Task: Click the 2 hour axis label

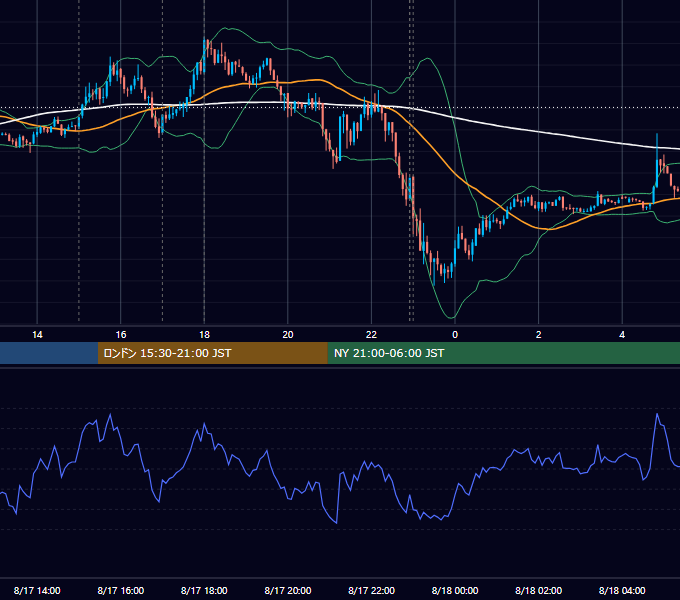Action: [x=539, y=335]
